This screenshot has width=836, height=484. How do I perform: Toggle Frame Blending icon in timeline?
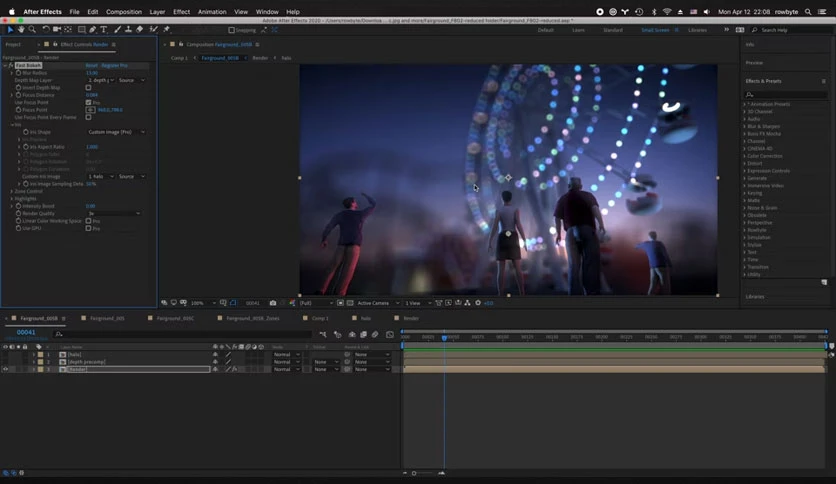click(x=364, y=334)
